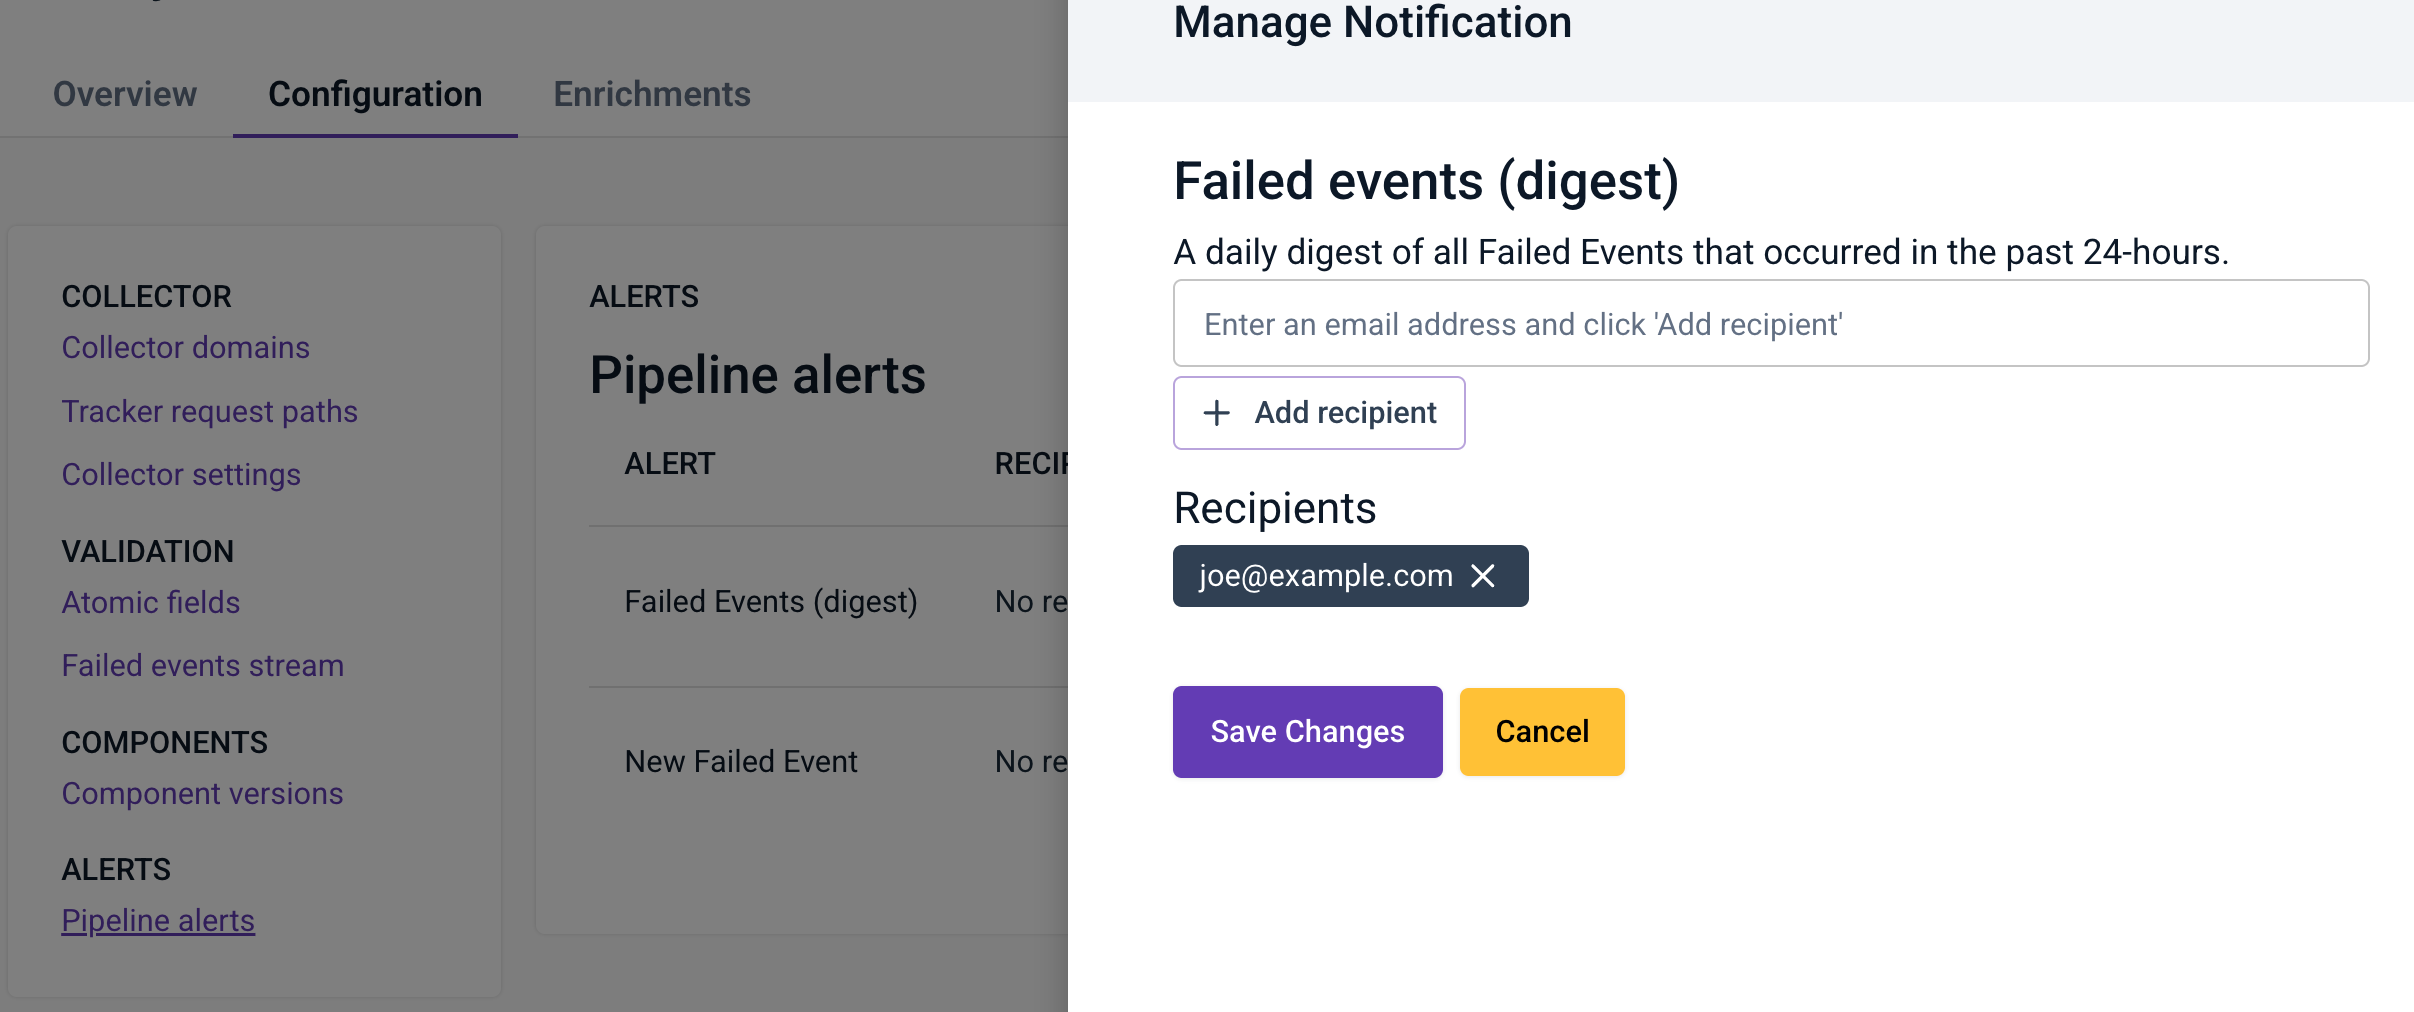Open the Configuration tab
2414x1012 pixels.
[x=375, y=94]
